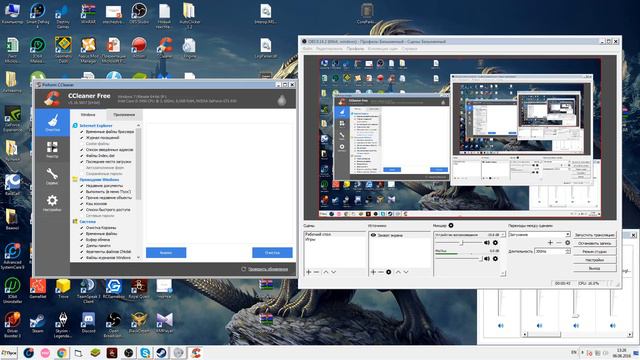Open Nexus Mod Manager desktop shortcut
The height and width of the screenshot is (360, 640).
click(x=88, y=50)
